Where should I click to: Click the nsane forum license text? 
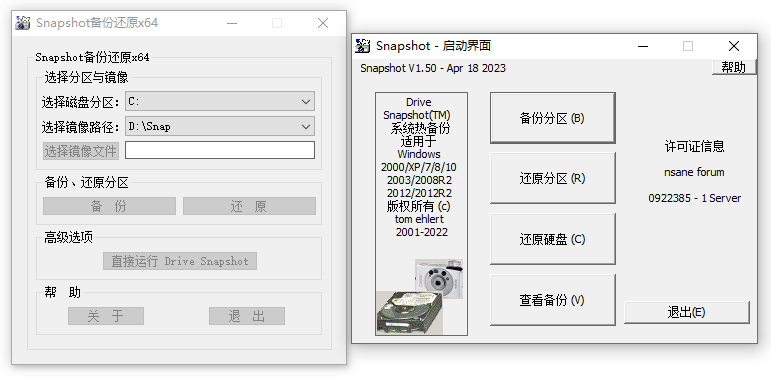pyautogui.click(x=694, y=173)
